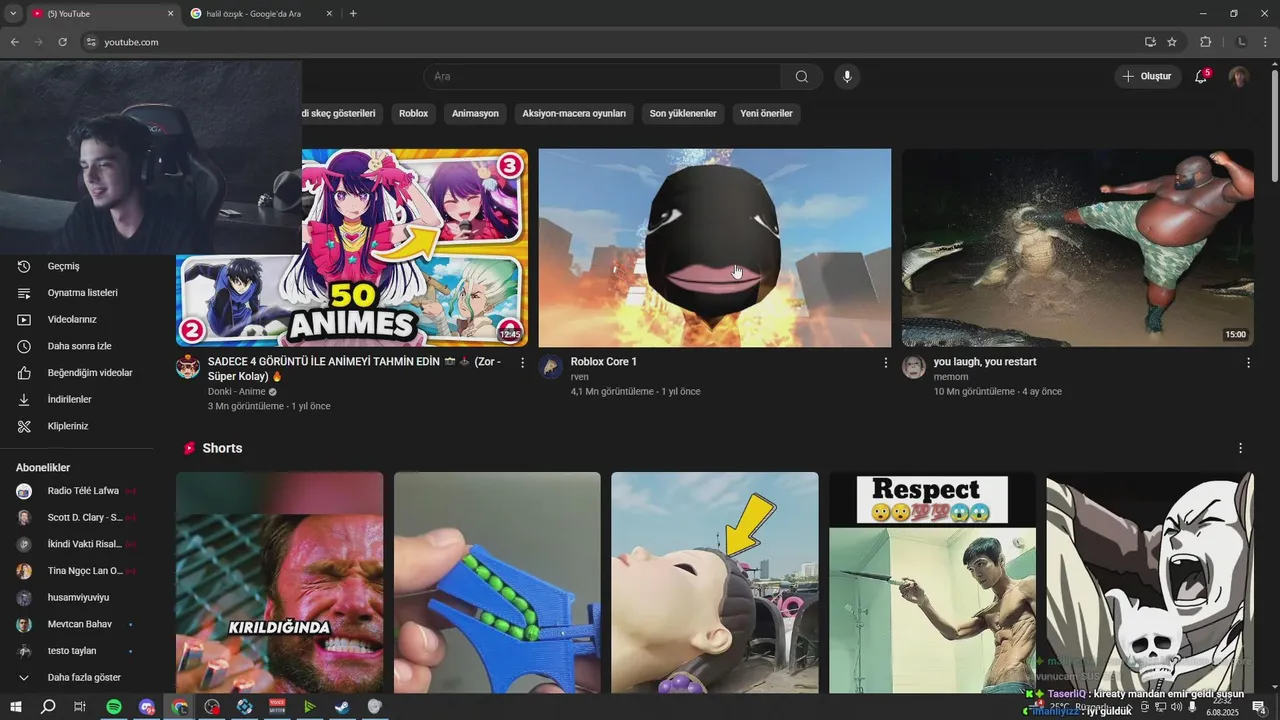Filter by Son yüklenenler chip
This screenshot has width=1280, height=720.
pyautogui.click(x=683, y=114)
